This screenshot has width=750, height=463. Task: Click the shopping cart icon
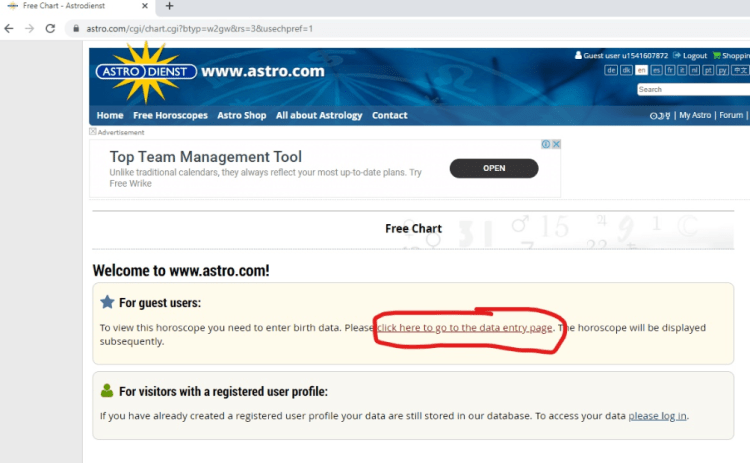[717, 56]
